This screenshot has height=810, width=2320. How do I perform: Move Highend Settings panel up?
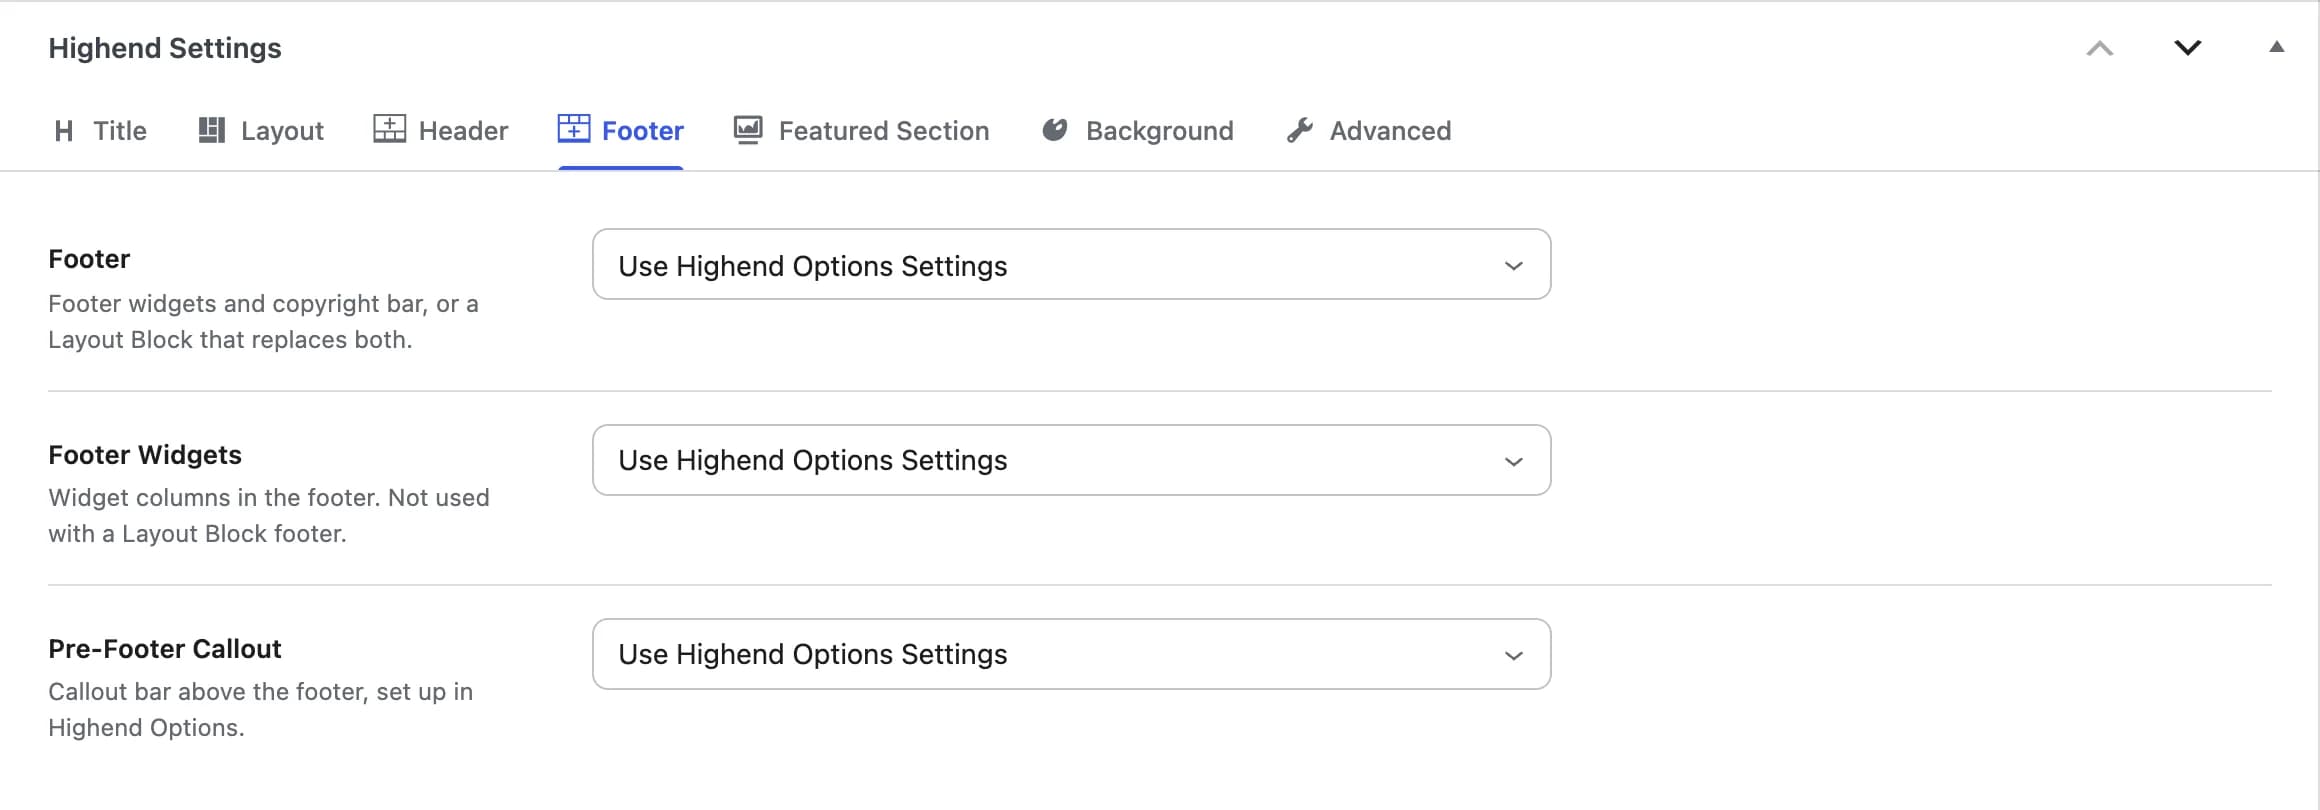[x=2100, y=48]
